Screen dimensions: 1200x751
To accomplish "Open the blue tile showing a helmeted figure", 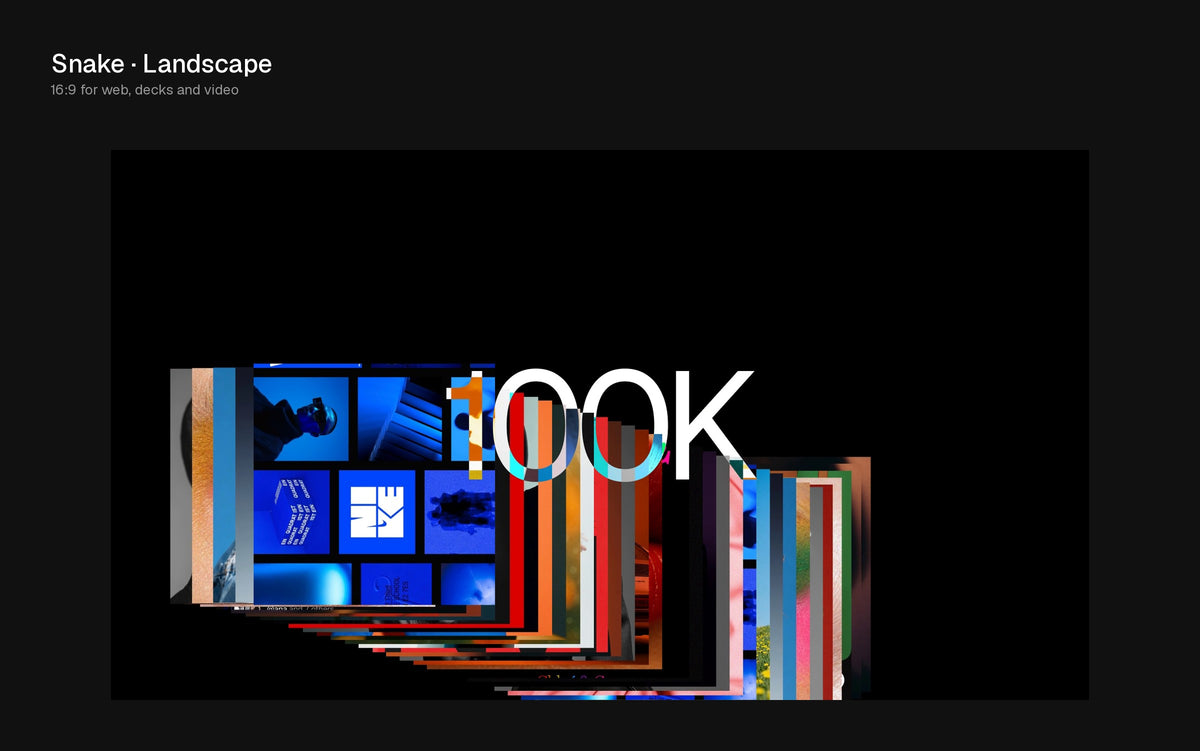I will point(301,419).
